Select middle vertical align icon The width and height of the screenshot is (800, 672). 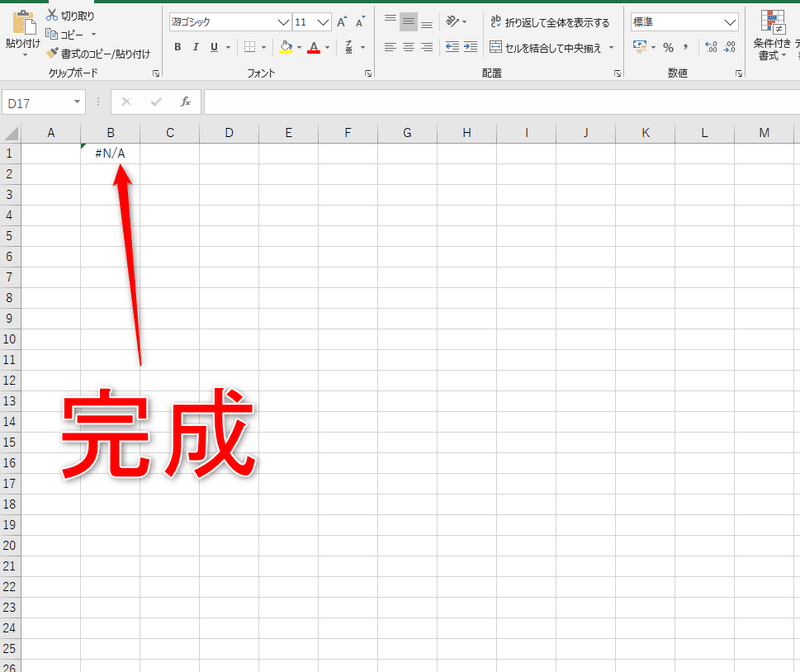(408, 21)
